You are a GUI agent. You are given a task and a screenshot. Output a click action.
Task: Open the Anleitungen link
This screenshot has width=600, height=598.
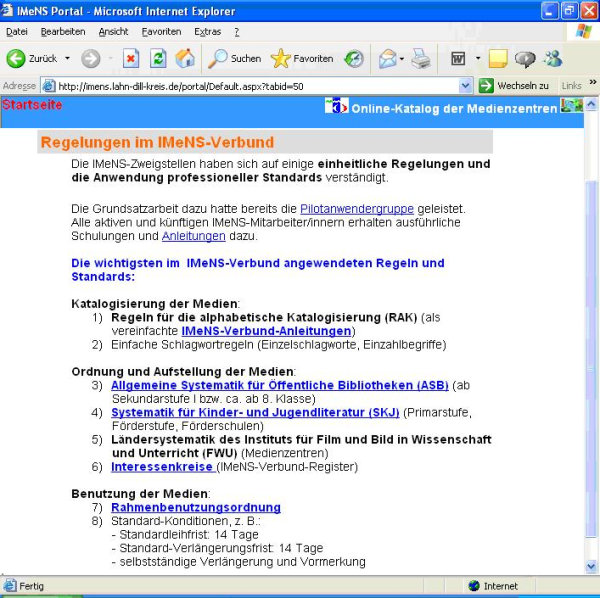[x=194, y=236]
